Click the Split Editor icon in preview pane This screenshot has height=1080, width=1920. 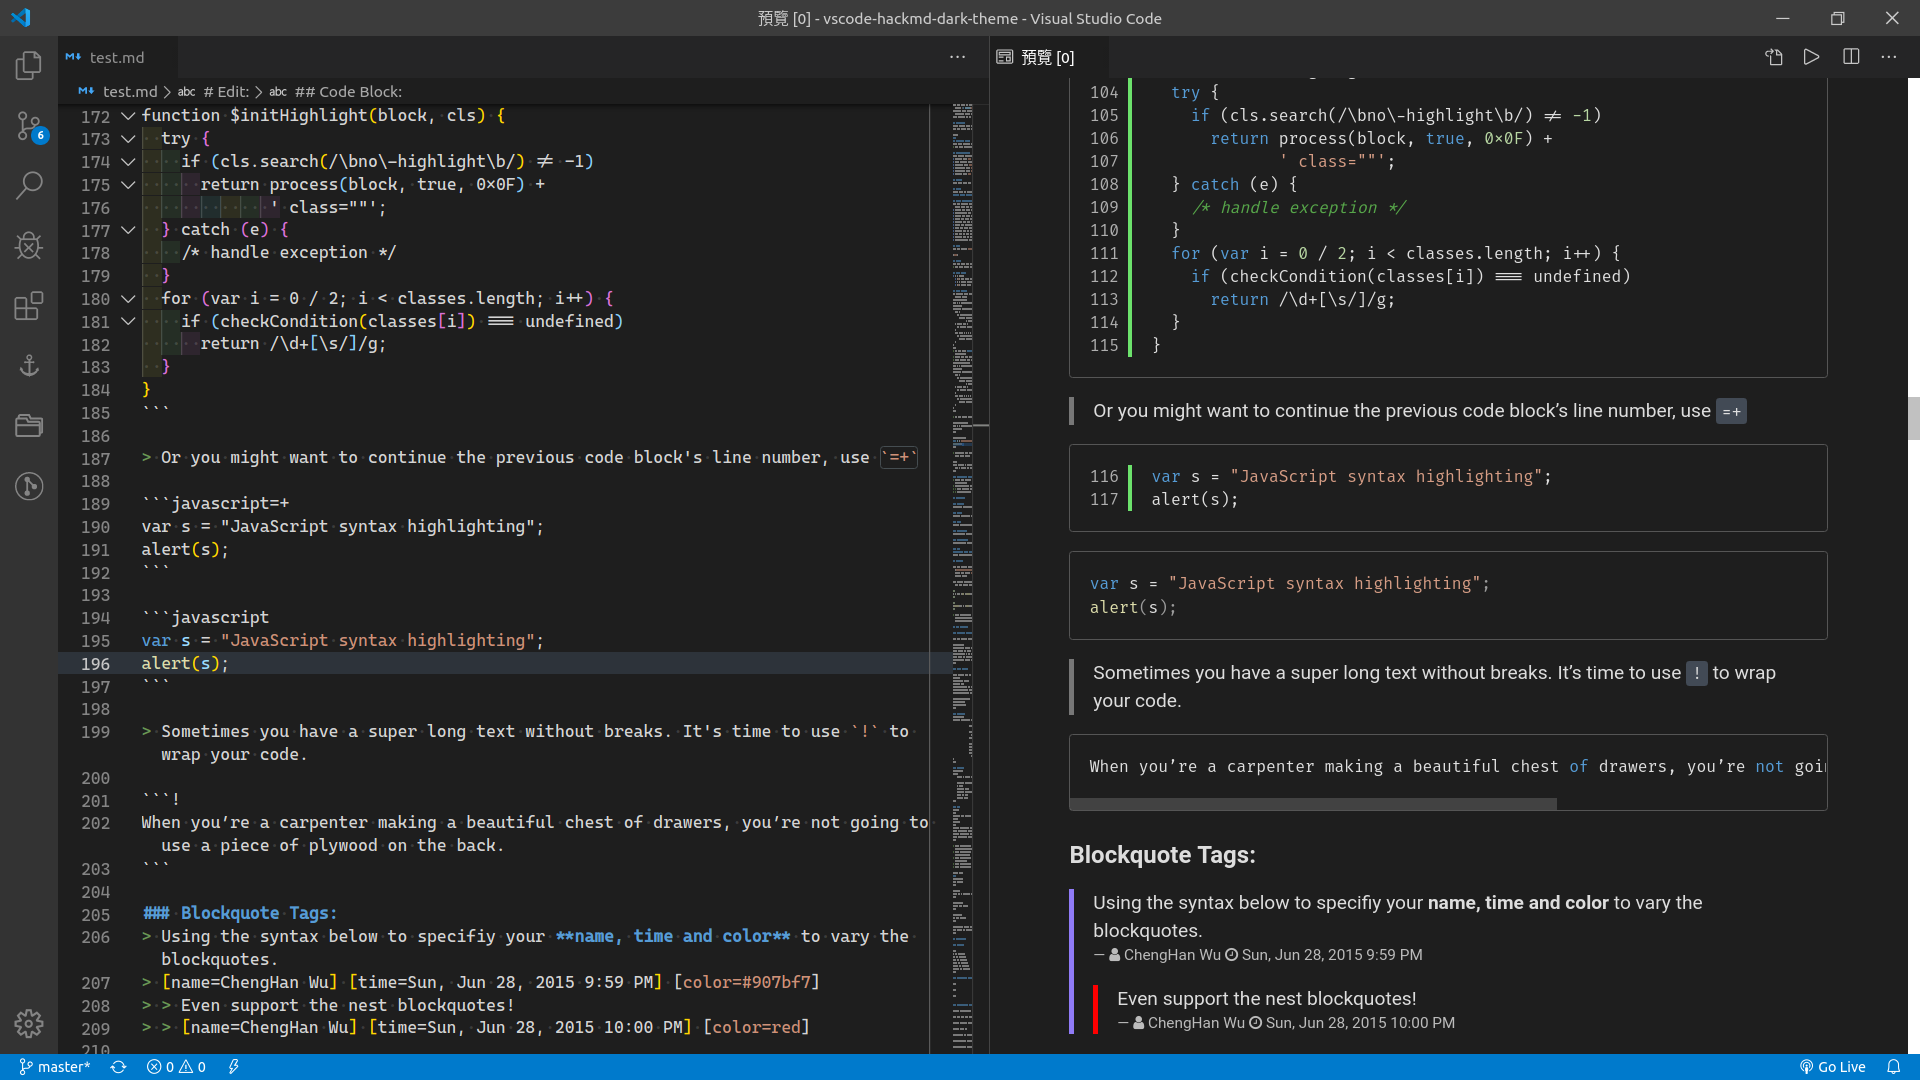[1851, 57]
